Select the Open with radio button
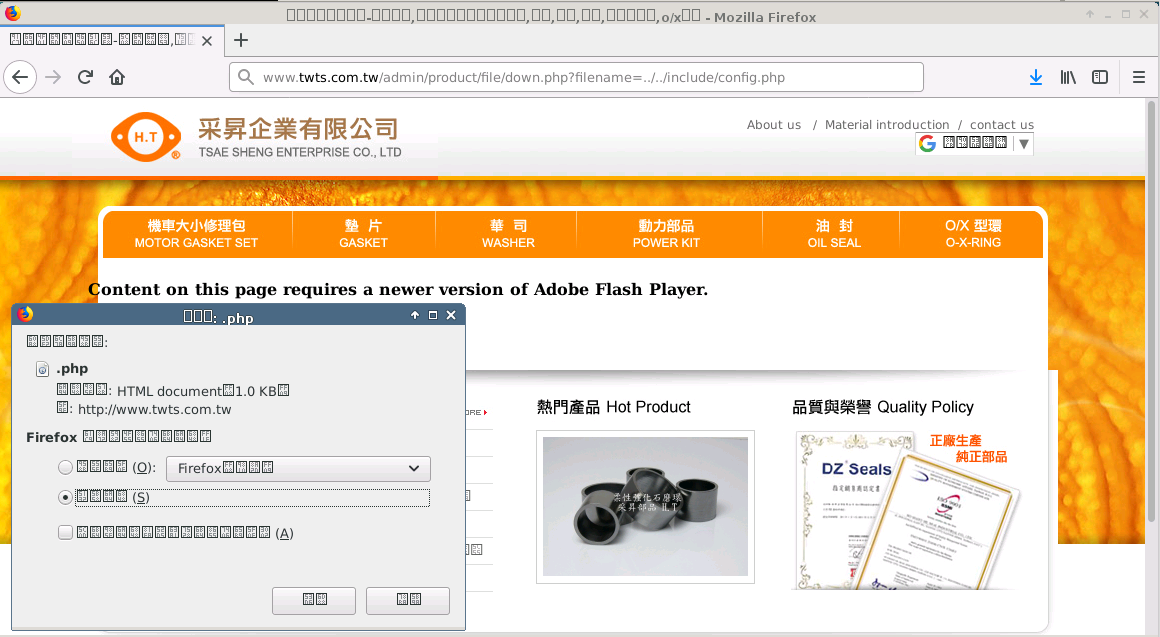Screen dimensions: 1160x637 click(65, 468)
